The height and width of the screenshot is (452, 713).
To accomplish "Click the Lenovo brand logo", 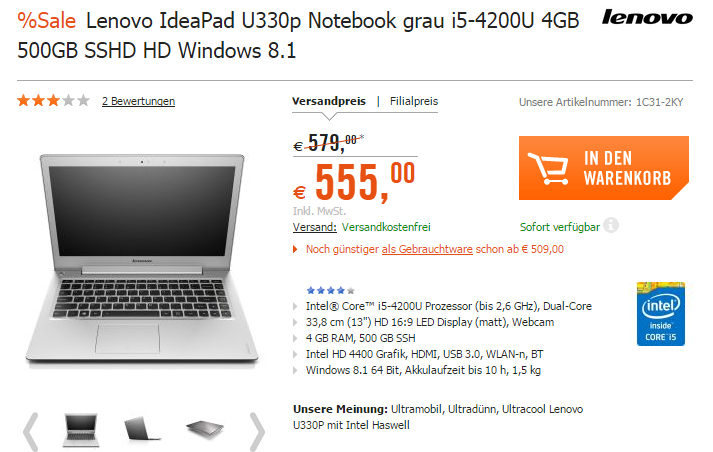I will pyautogui.click(x=647, y=17).
